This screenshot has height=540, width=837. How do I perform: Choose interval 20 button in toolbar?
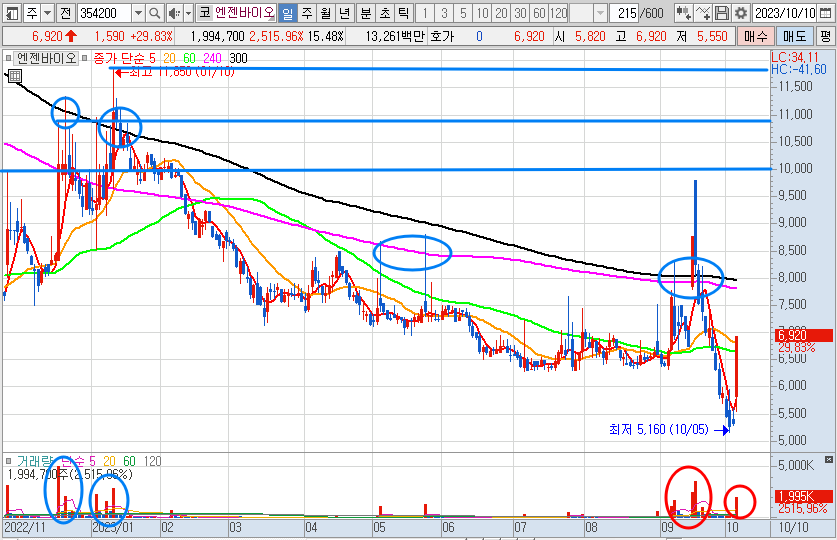pos(501,13)
